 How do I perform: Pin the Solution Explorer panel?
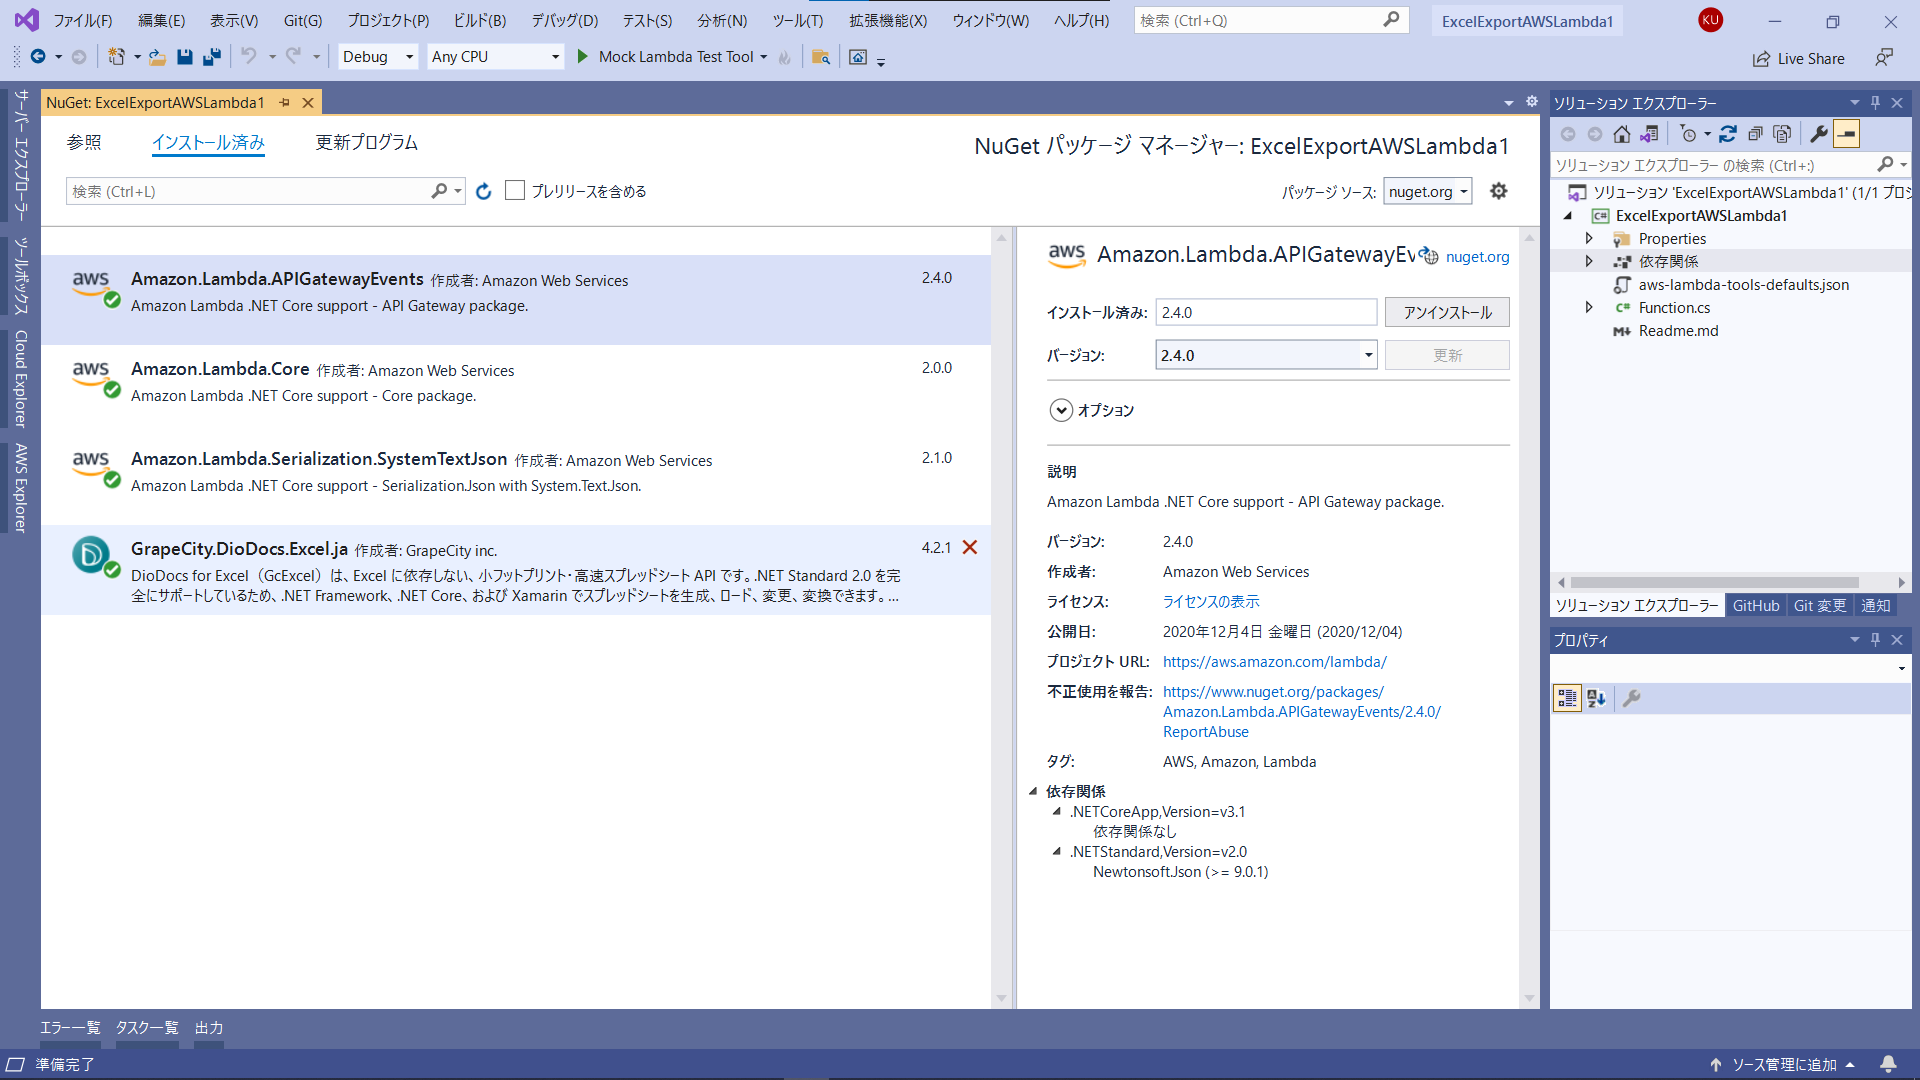[1875, 103]
